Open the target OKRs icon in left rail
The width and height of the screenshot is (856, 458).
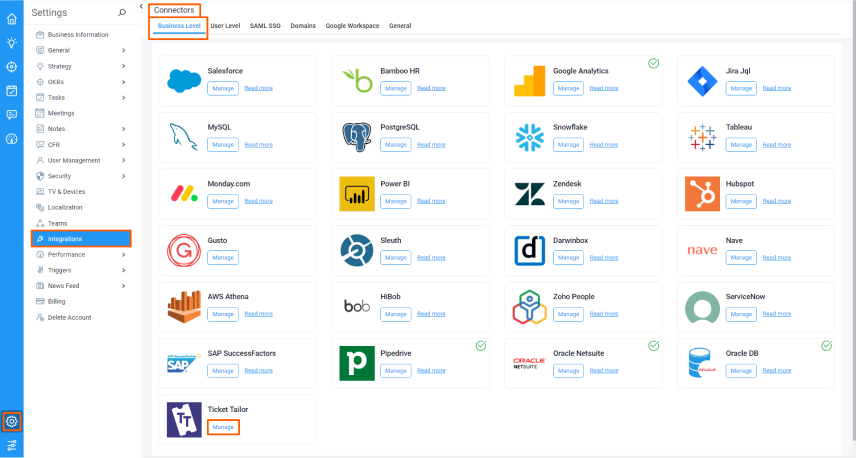pyautogui.click(x=11, y=67)
